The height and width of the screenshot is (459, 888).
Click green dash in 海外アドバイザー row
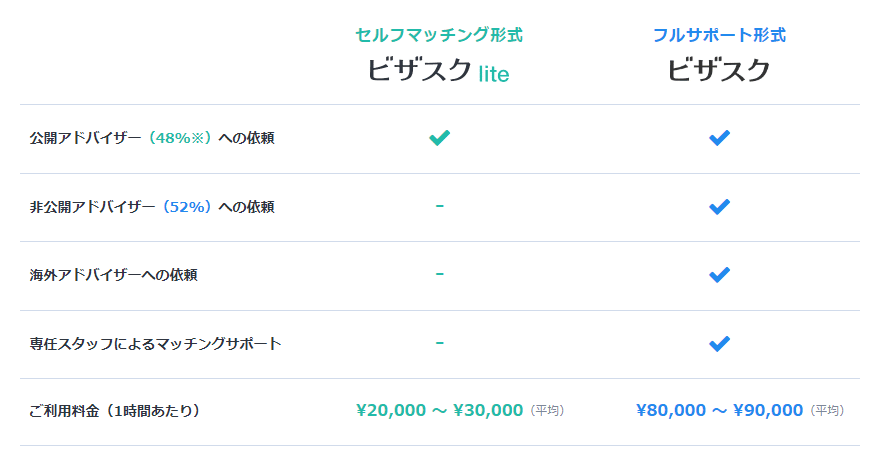click(439, 274)
